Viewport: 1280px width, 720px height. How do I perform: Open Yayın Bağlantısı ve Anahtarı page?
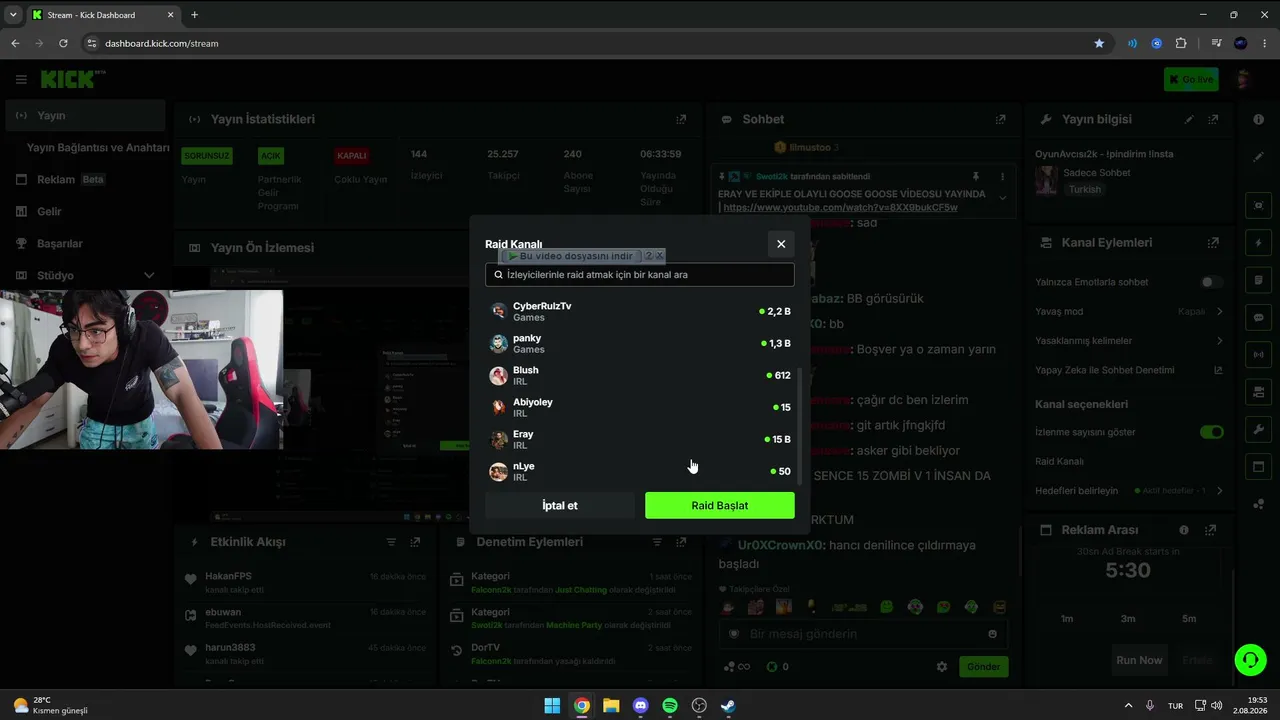98,147
